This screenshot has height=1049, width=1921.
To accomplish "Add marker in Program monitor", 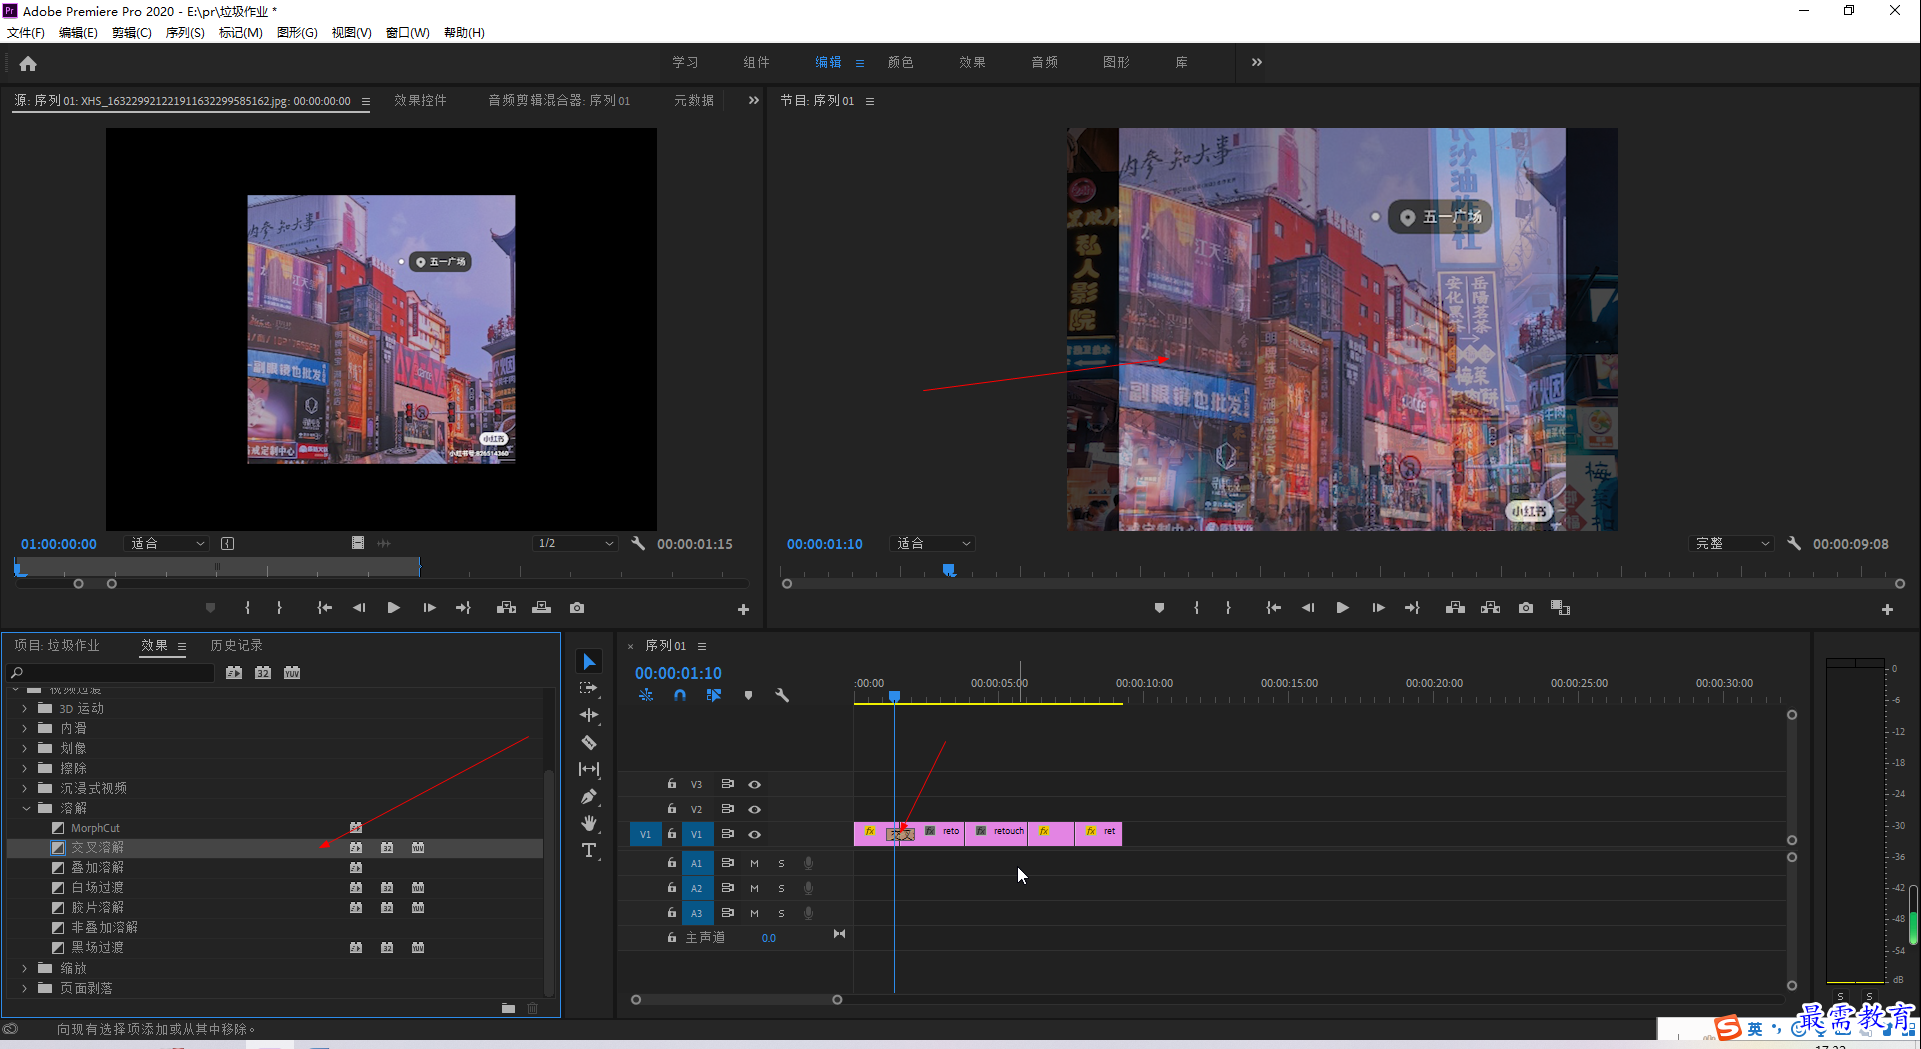I will [x=1159, y=608].
